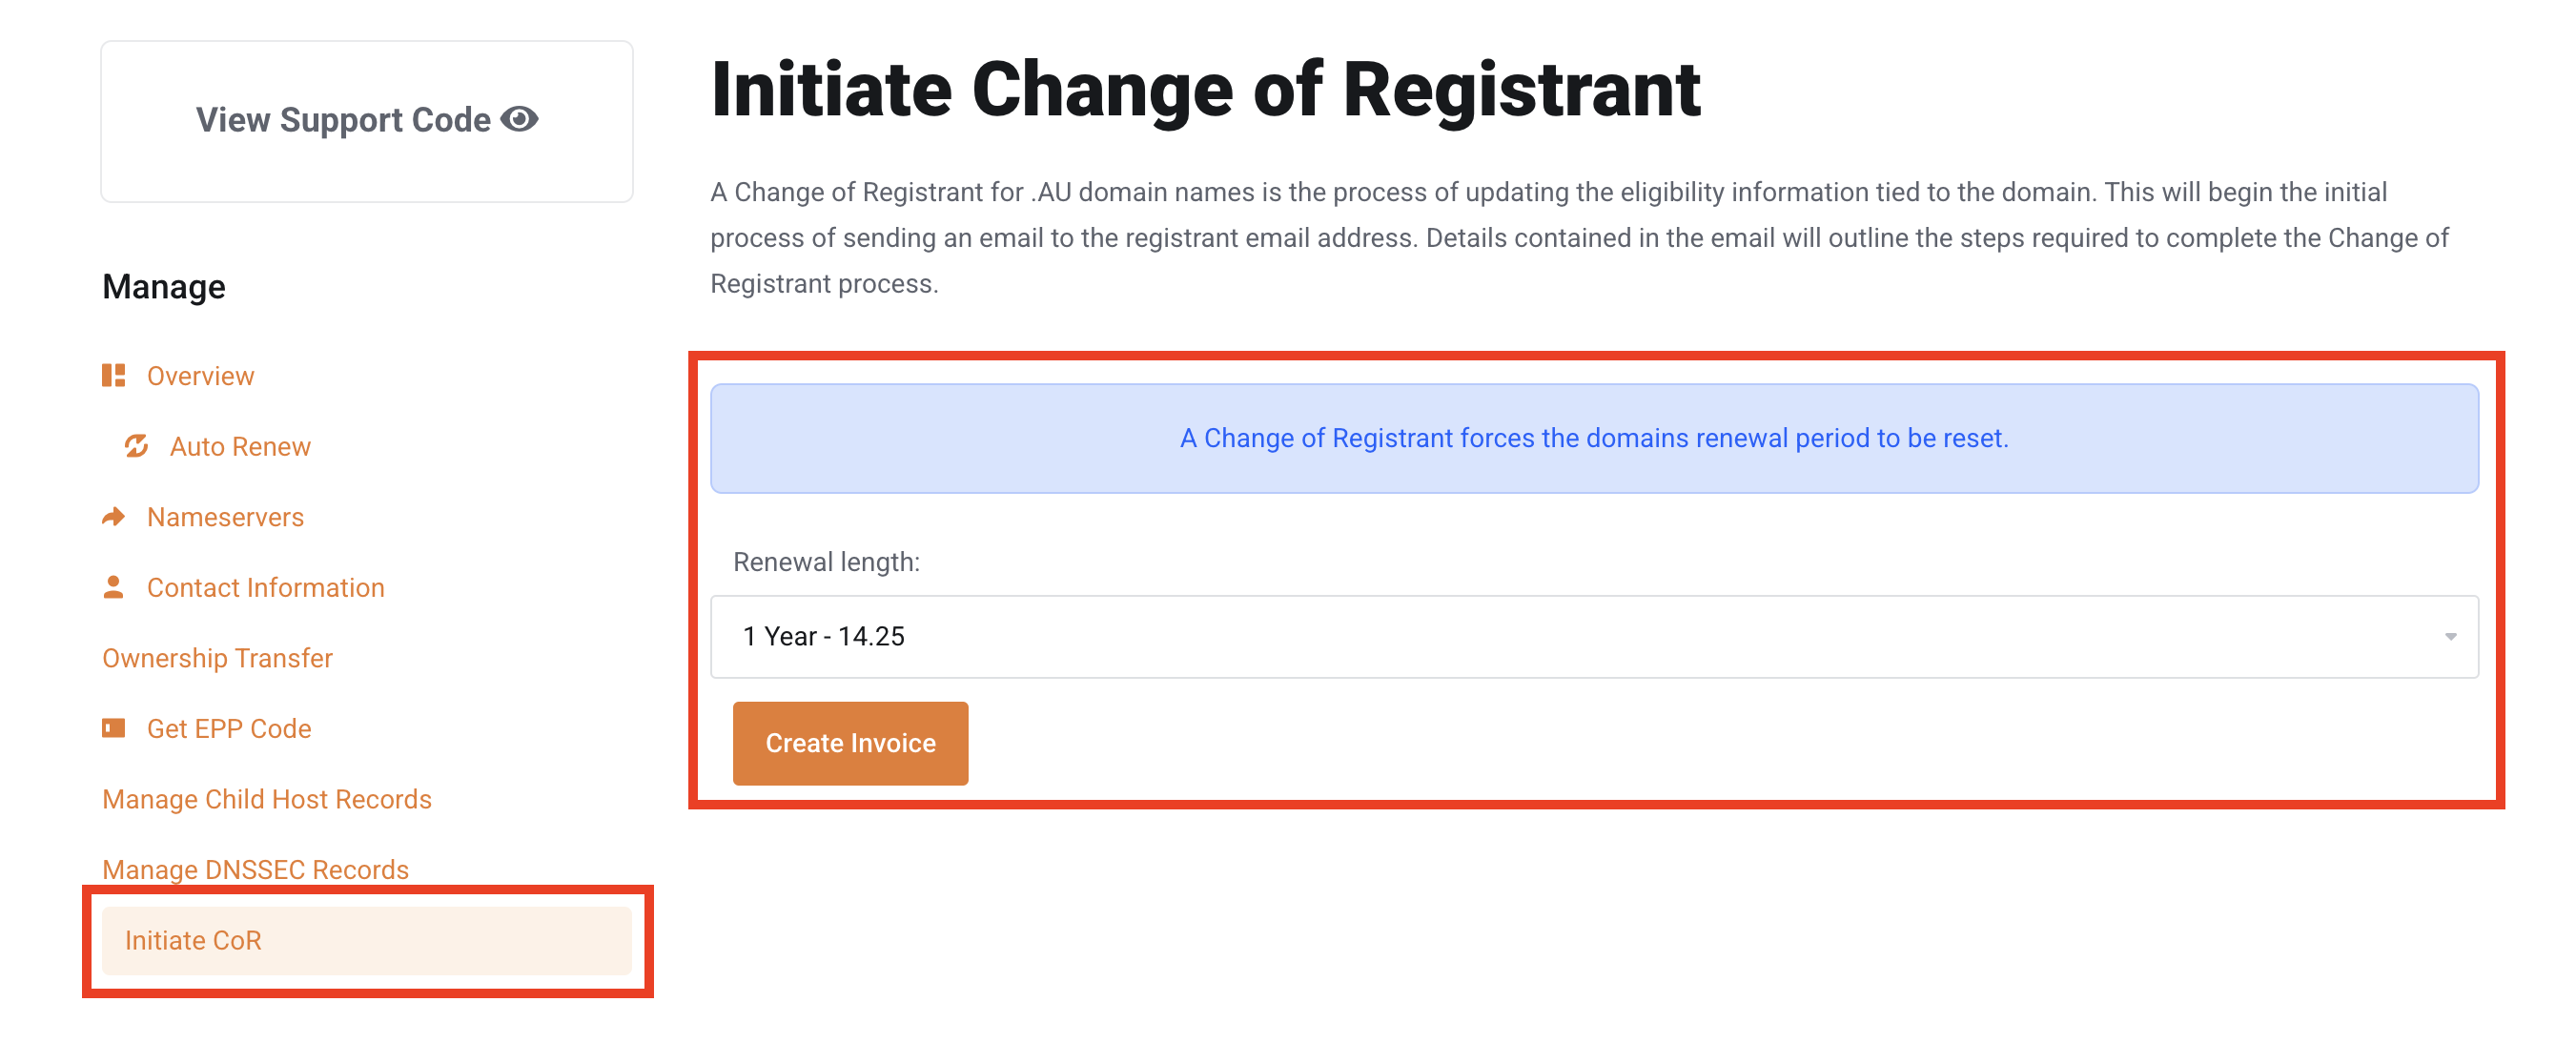Select the Get EPP Code card icon
Image resolution: width=2576 pixels, height=1043 pixels.
(x=114, y=727)
